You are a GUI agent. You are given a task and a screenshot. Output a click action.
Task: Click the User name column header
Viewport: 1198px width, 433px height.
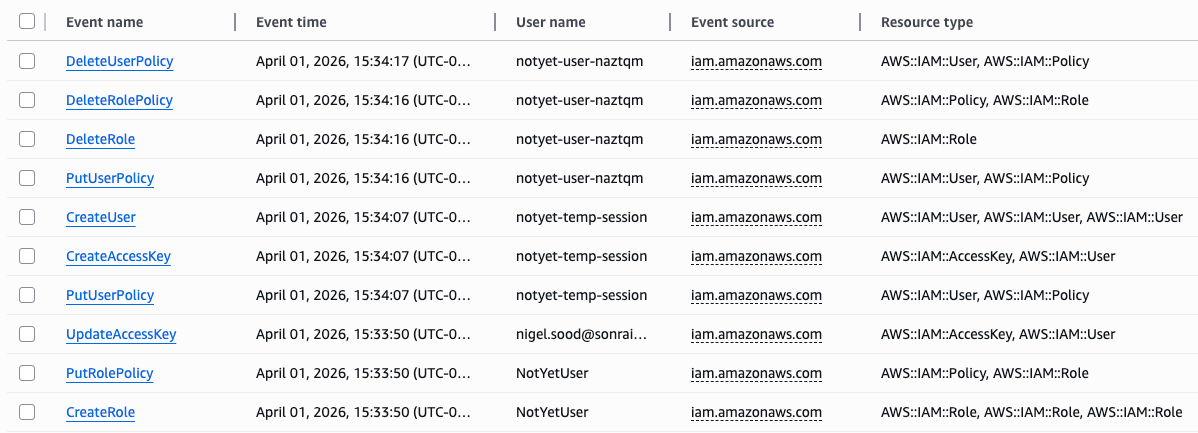[551, 22]
